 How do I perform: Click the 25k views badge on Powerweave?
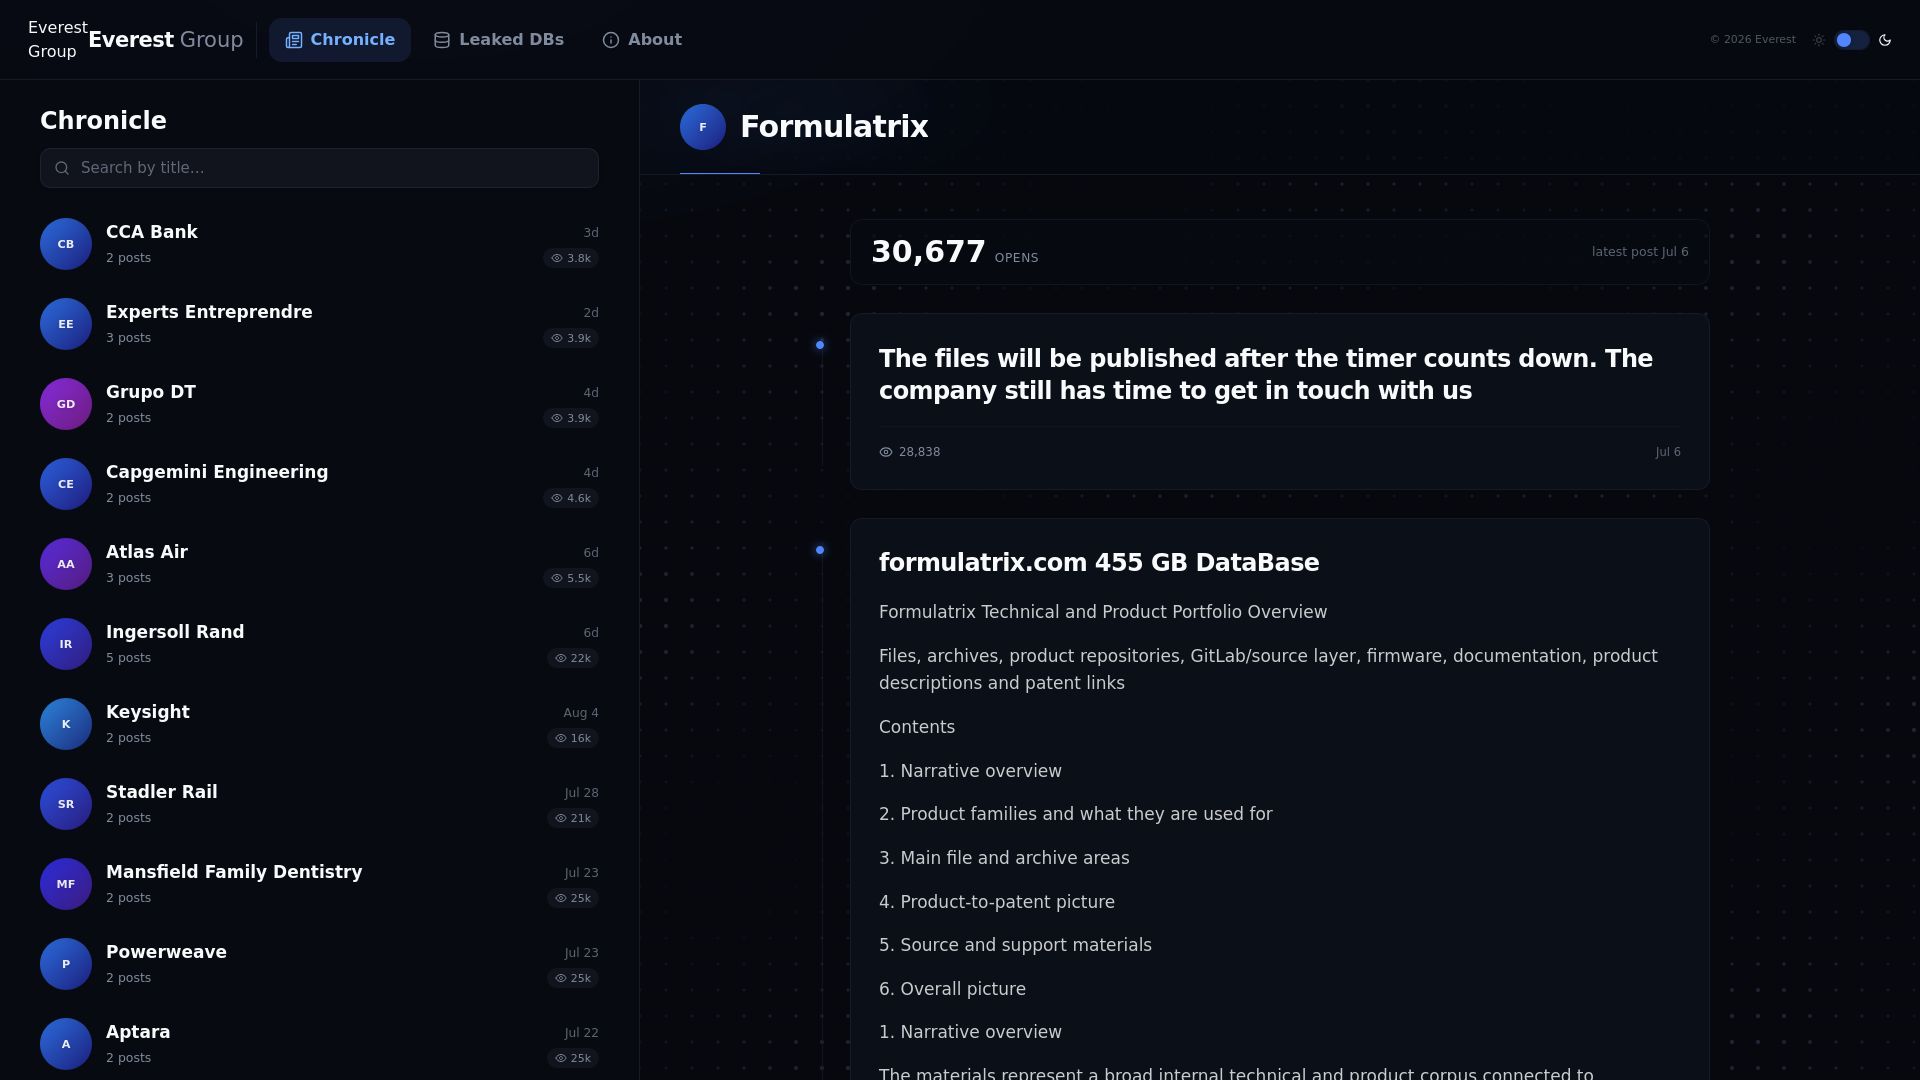573,978
